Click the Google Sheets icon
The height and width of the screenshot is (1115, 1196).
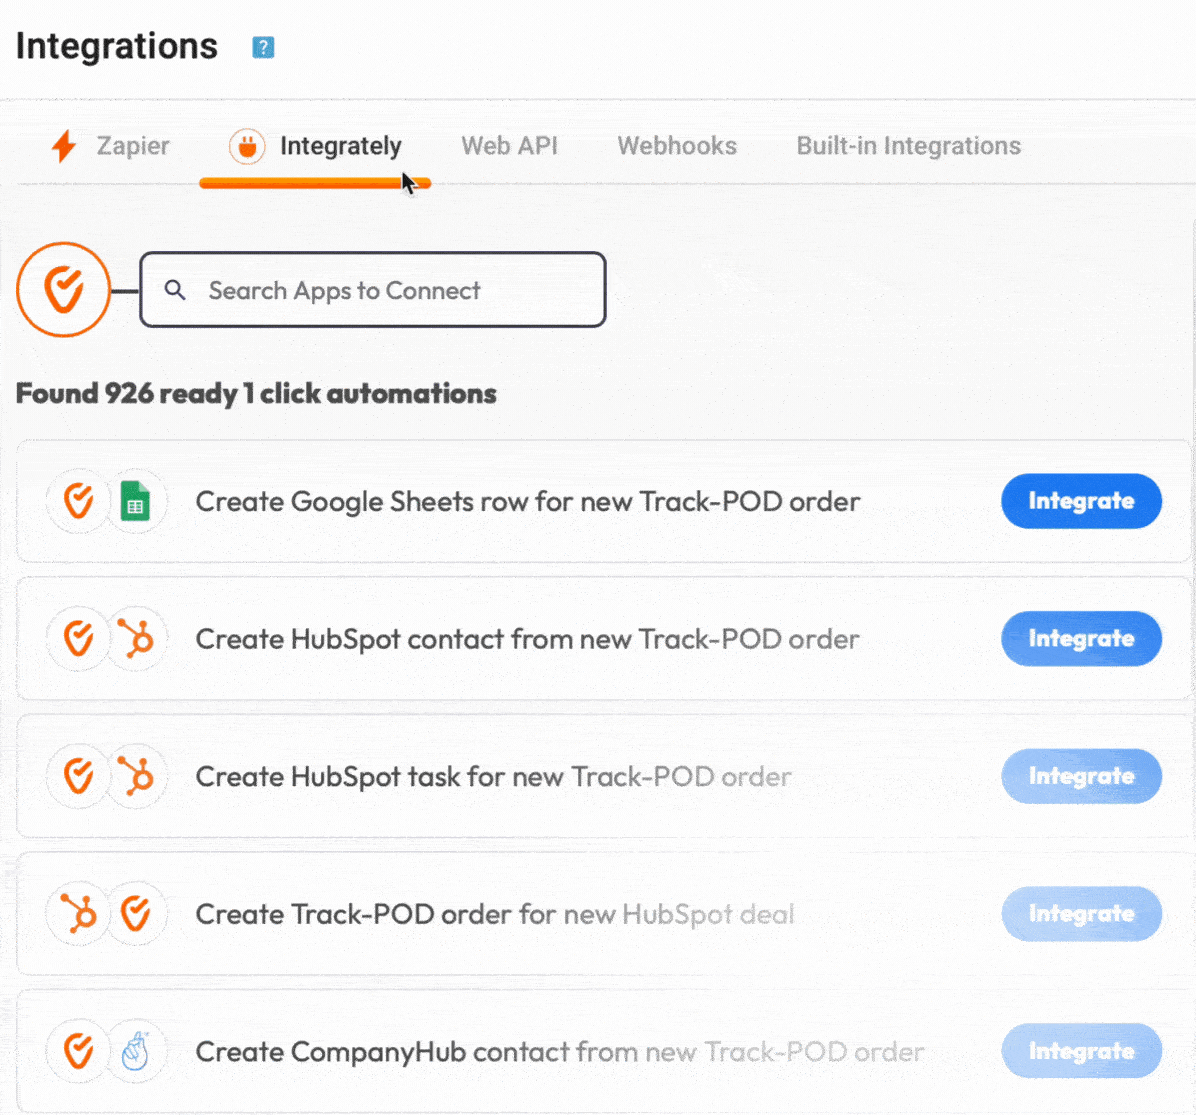pyautogui.click(x=136, y=502)
